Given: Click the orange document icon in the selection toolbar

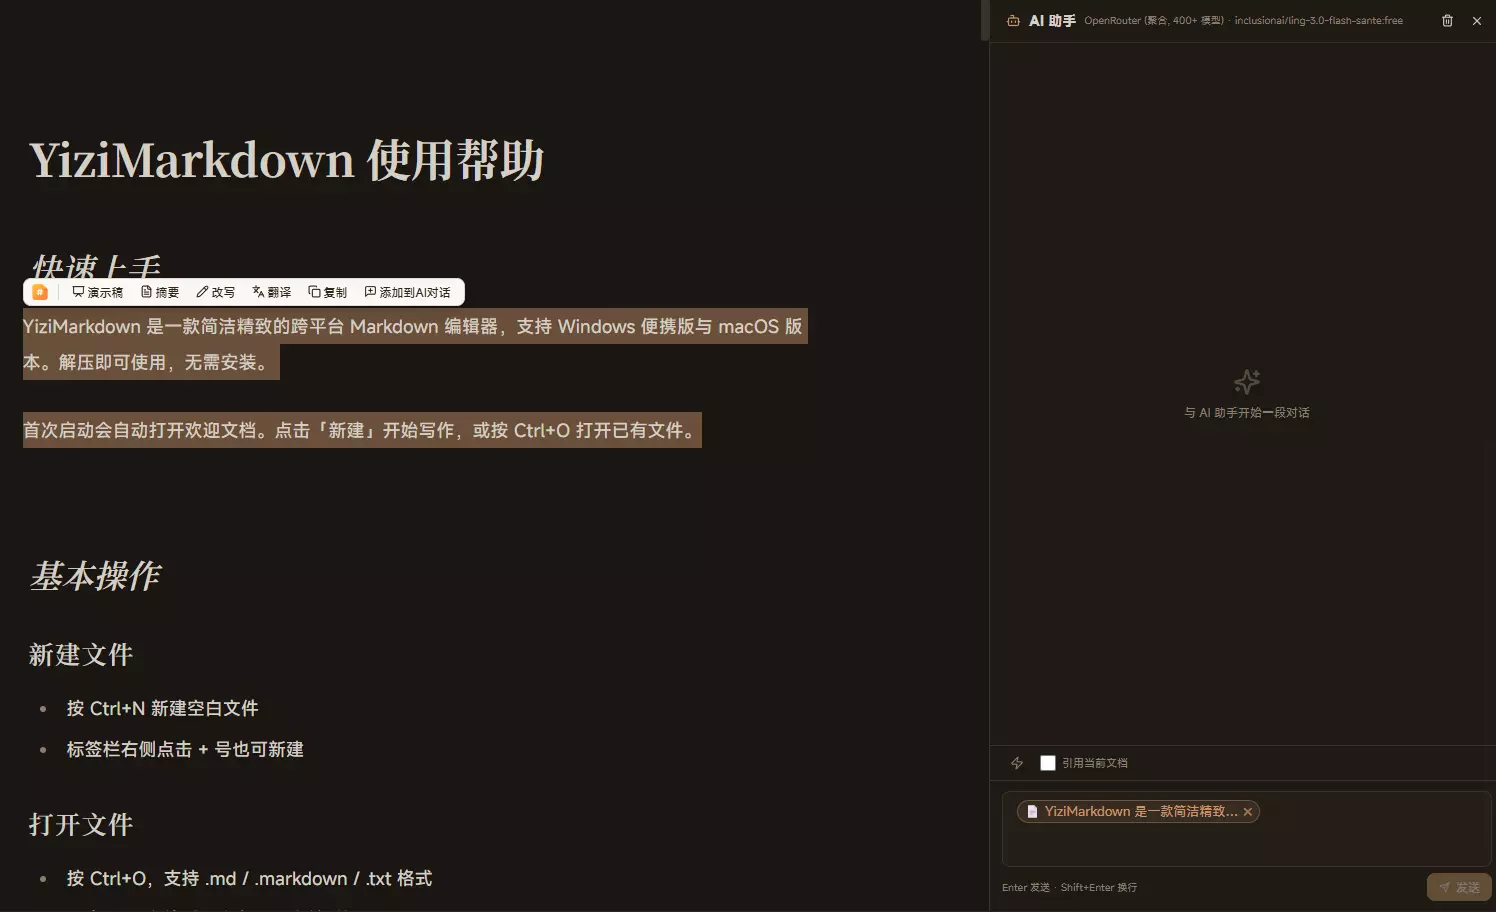Looking at the screenshot, I should tap(40, 292).
